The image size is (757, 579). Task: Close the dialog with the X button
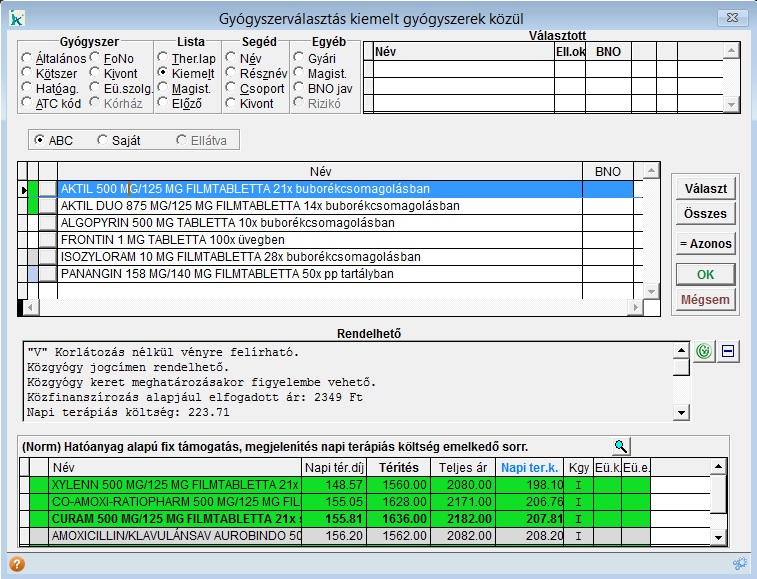click(x=732, y=18)
